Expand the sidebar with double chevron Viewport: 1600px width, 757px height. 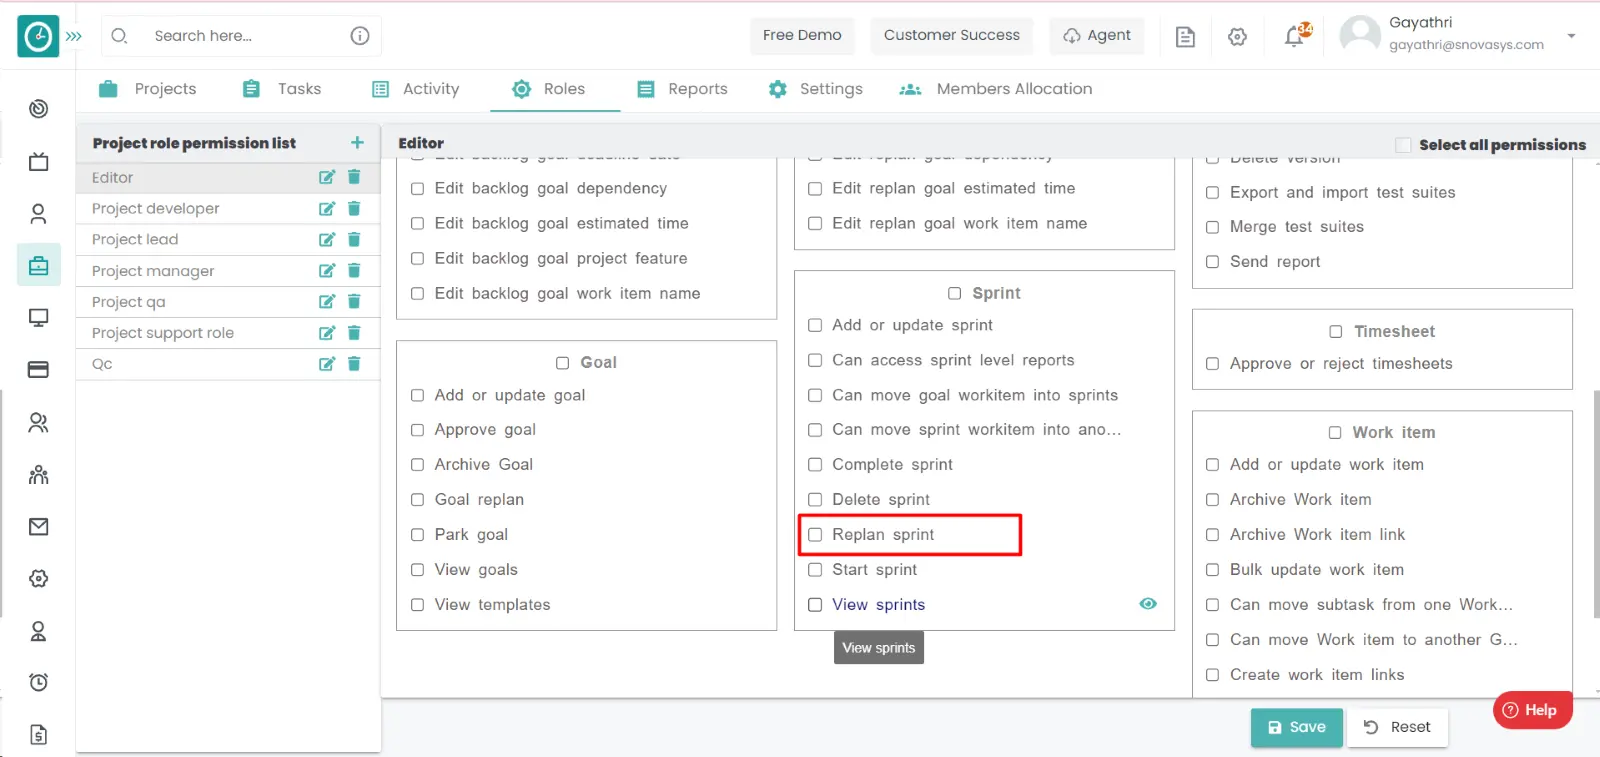pos(74,36)
